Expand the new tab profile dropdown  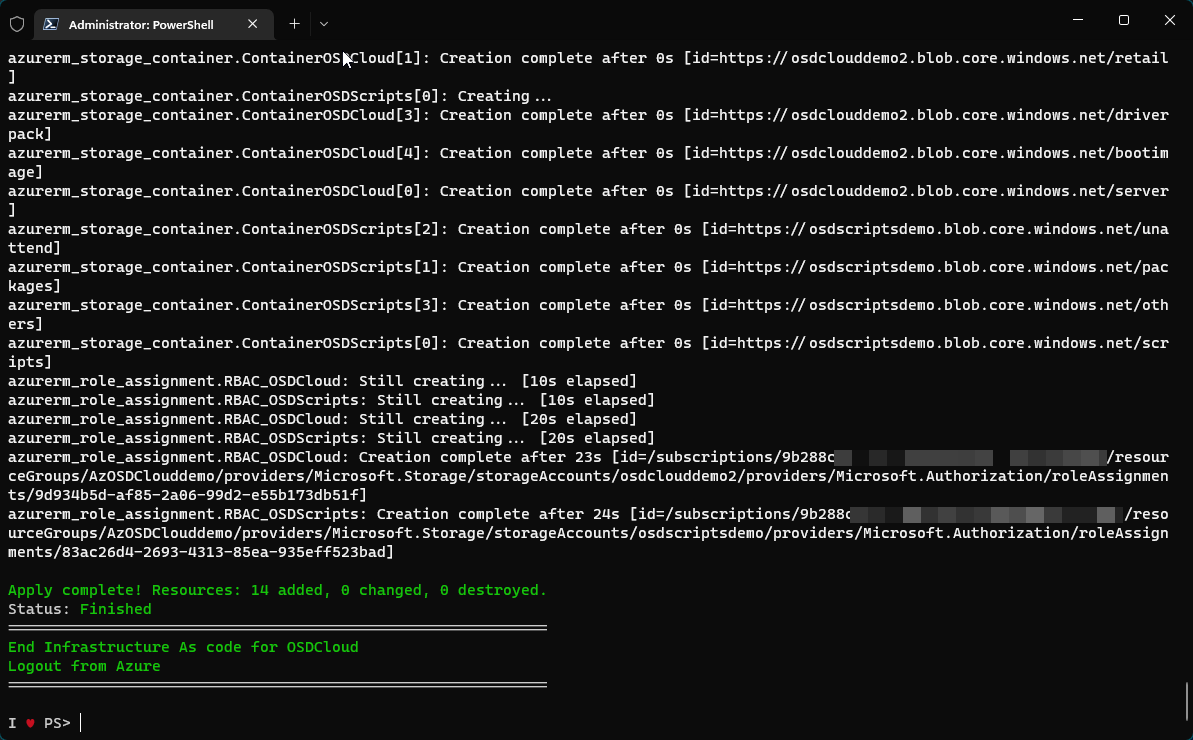[x=324, y=24]
